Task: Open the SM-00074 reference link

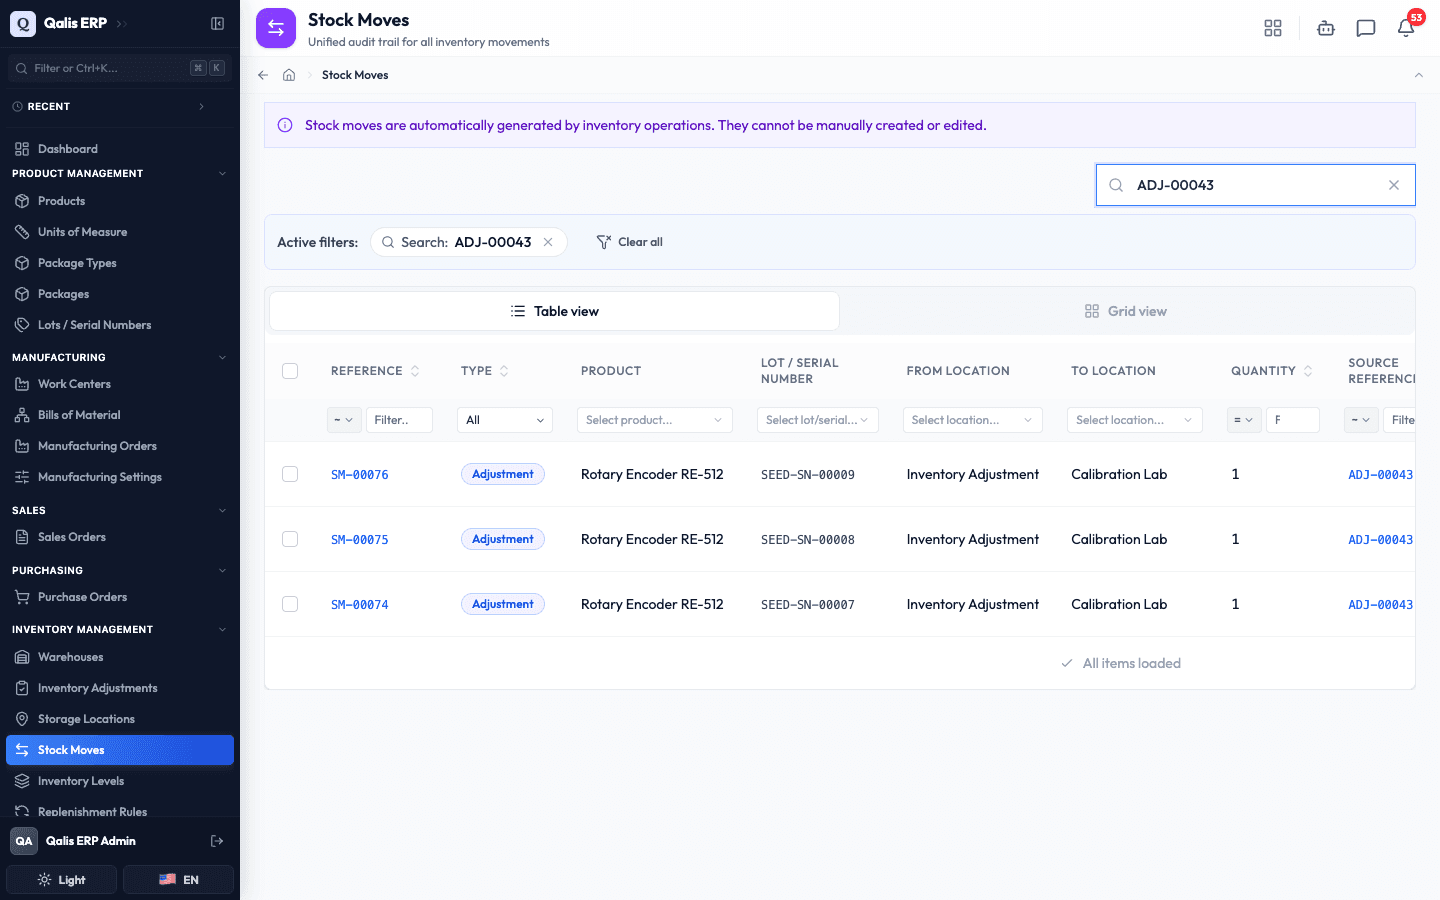Action: [x=360, y=605]
